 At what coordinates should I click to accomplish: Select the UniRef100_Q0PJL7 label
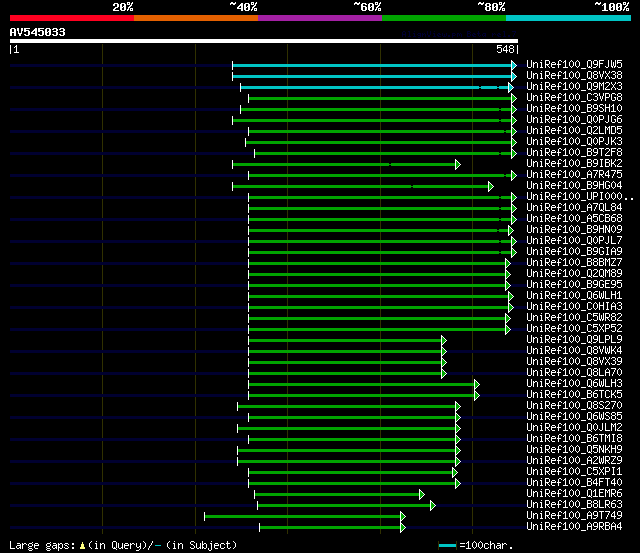pyautogui.click(x=574, y=240)
